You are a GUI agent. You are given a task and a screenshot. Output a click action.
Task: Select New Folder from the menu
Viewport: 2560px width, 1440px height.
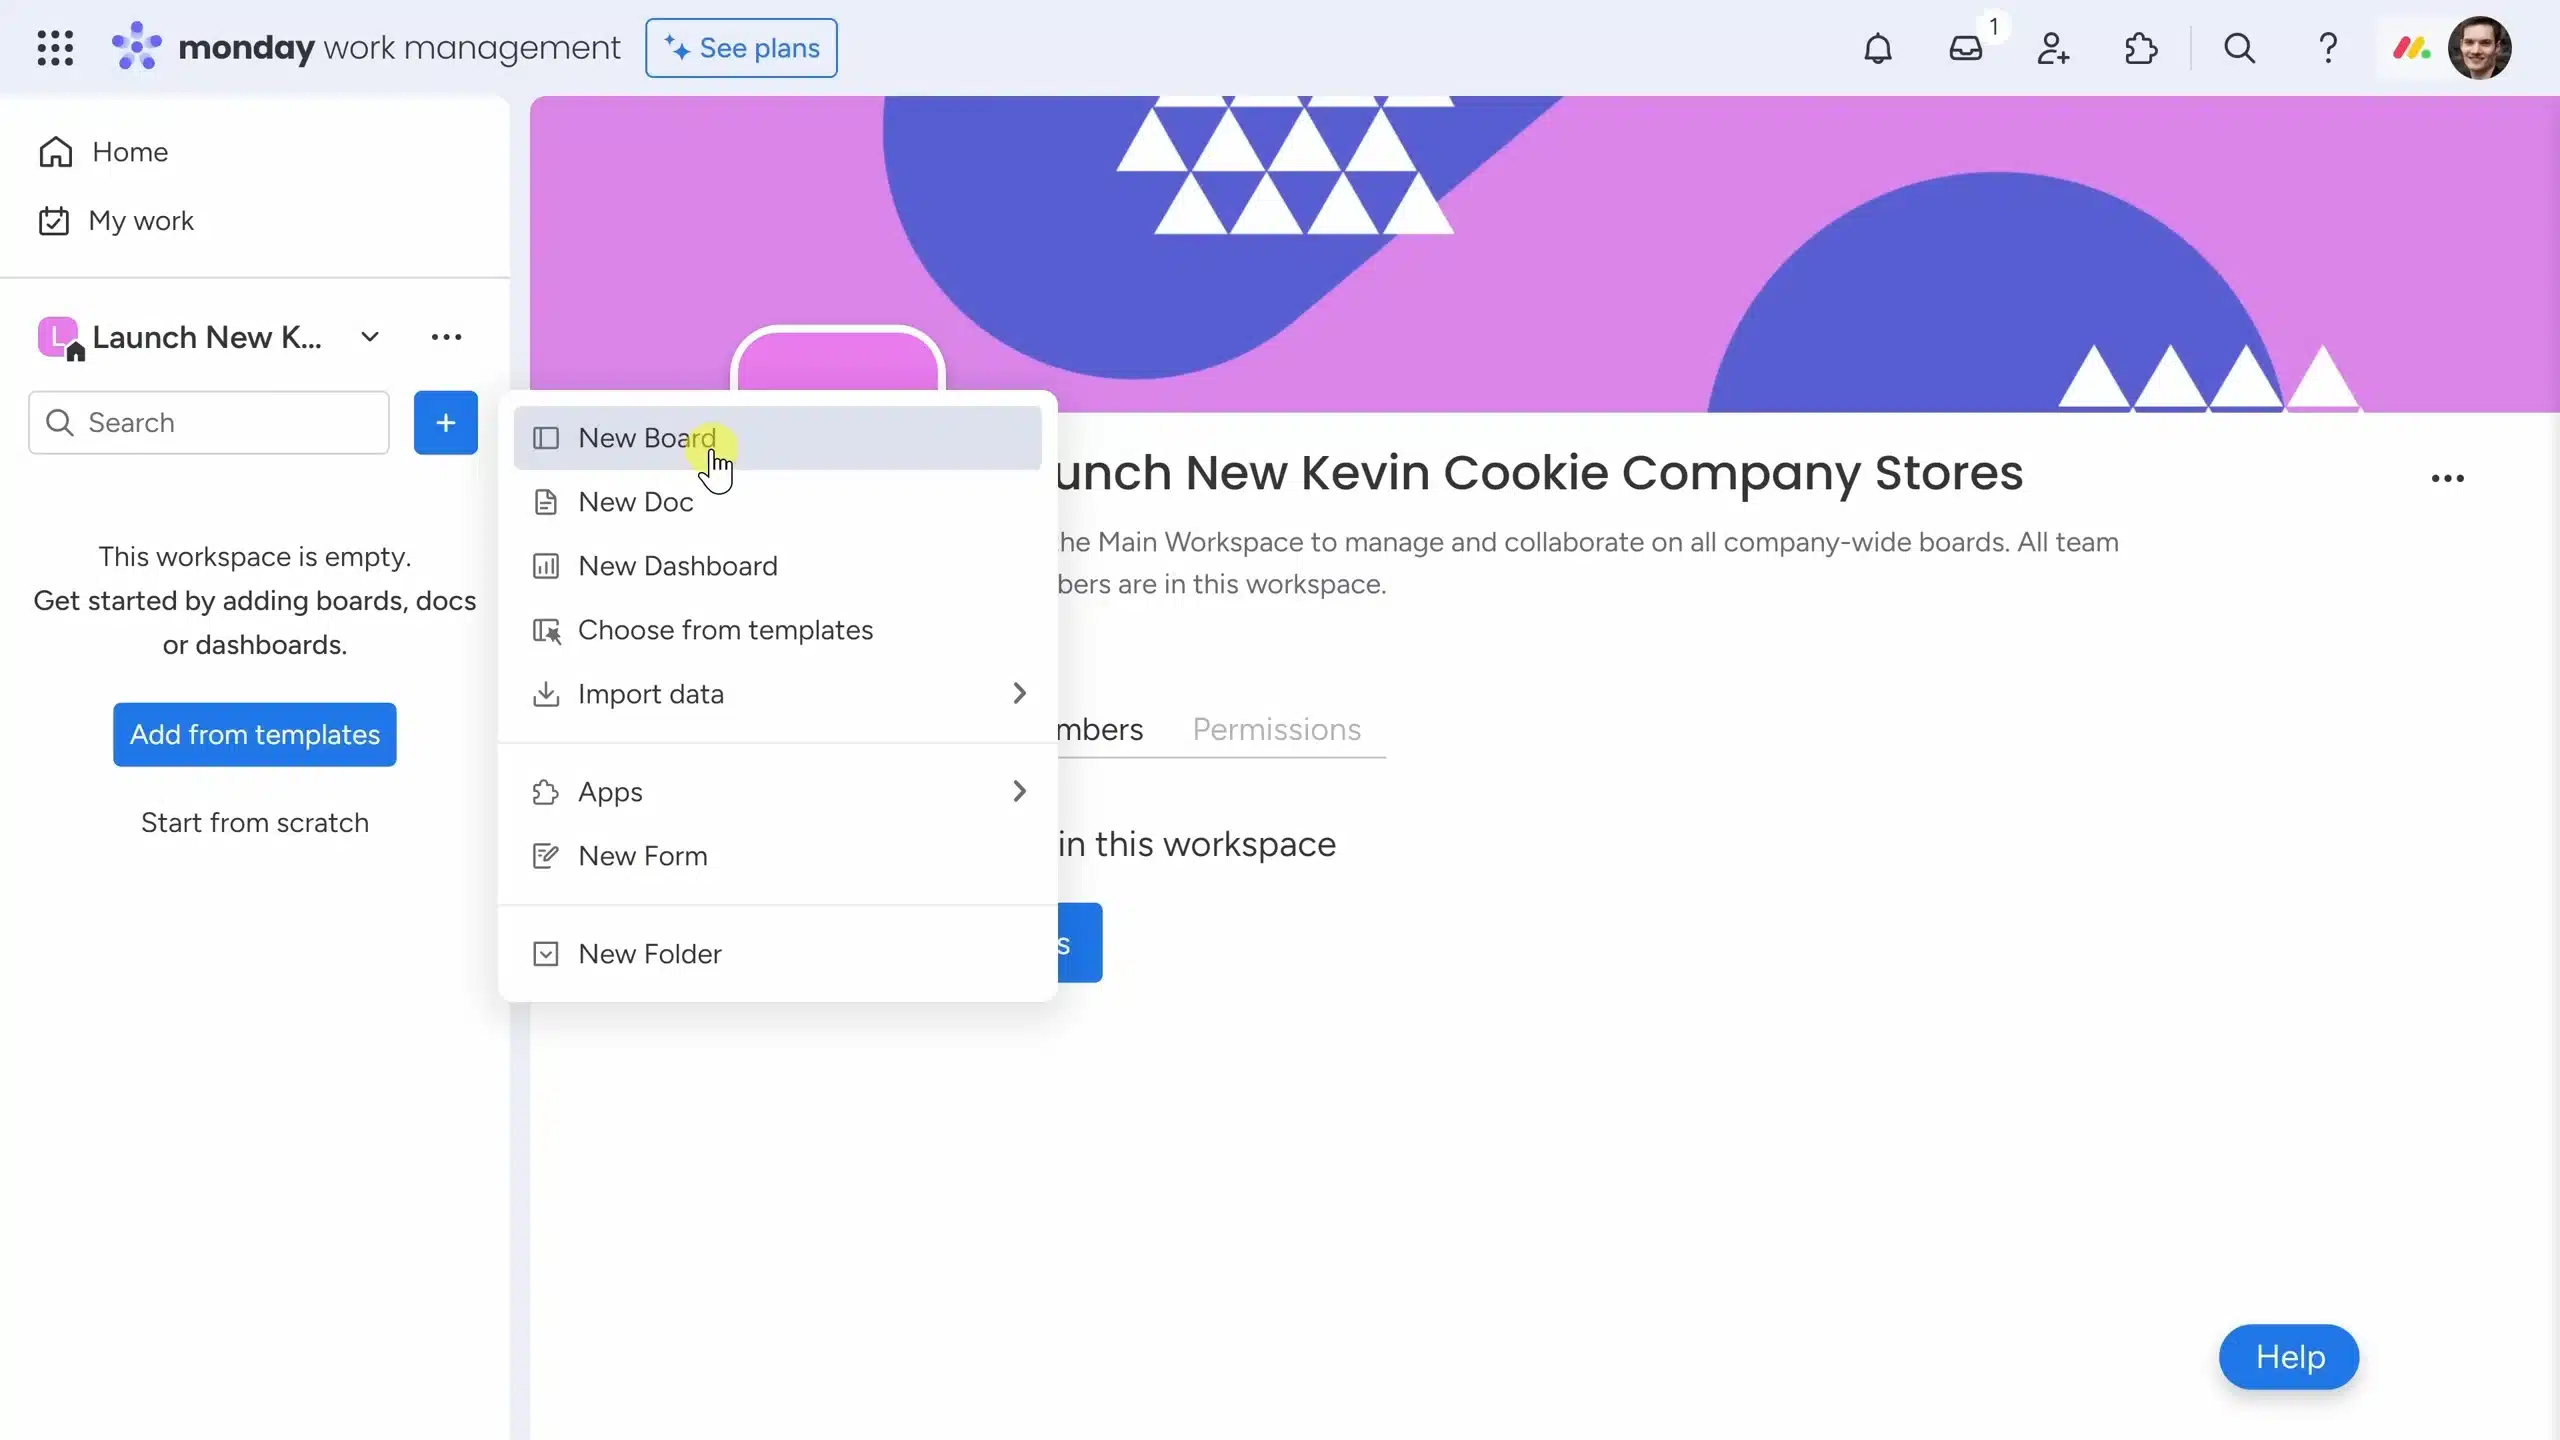click(778, 954)
